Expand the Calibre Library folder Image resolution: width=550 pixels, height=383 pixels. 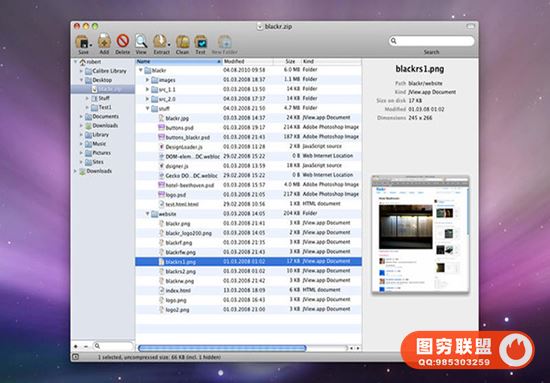coord(81,71)
